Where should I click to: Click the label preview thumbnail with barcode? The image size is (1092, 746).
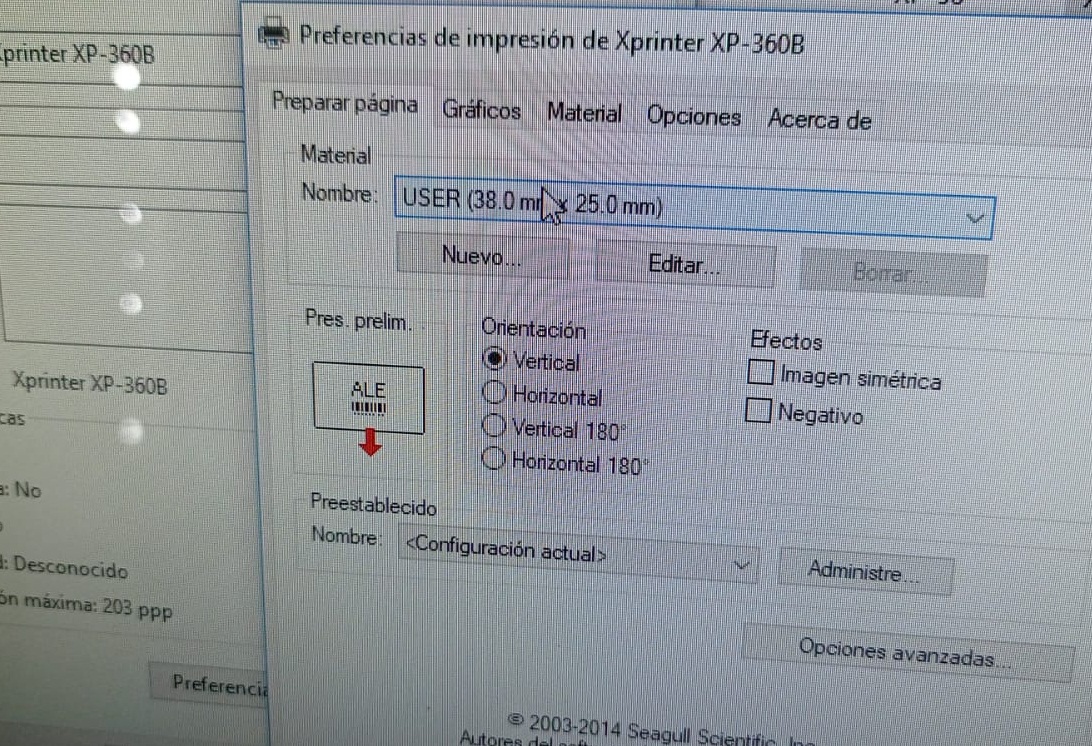[x=368, y=397]
